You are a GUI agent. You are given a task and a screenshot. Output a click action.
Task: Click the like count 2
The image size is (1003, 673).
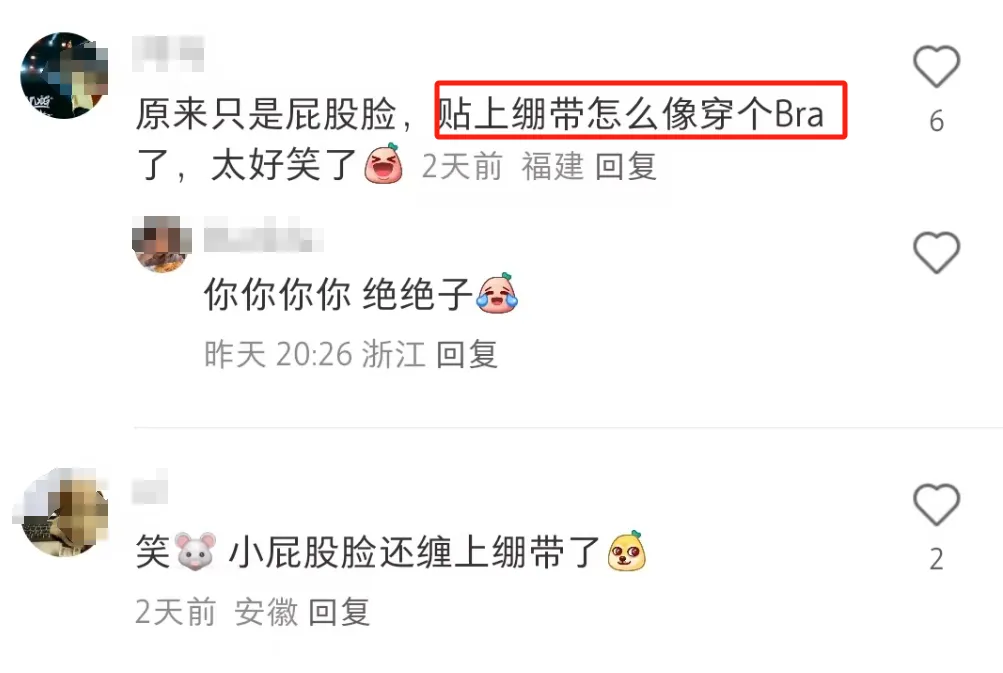(x=936, y=560)
